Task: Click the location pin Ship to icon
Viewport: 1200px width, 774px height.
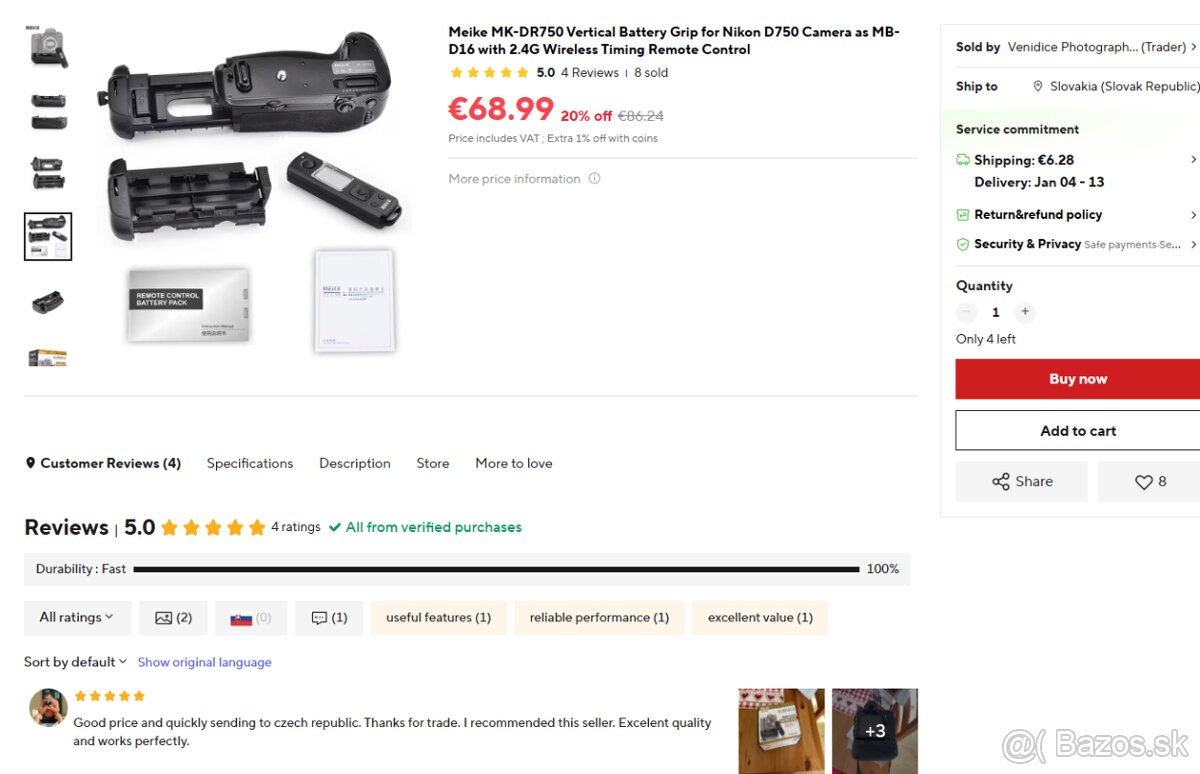Action: coord(1038,87)
